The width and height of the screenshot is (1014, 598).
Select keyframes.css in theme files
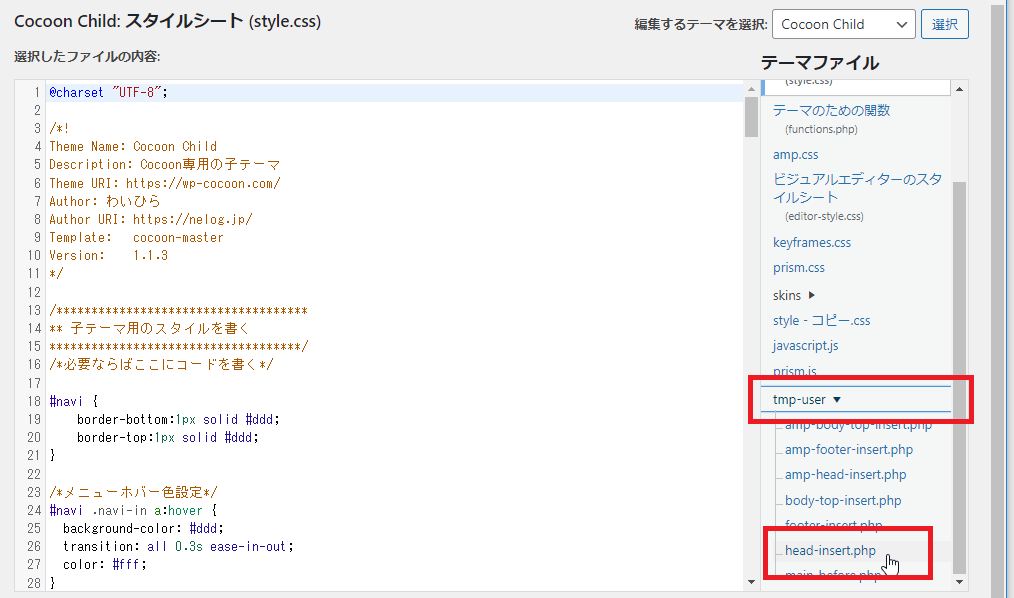[811, 243]
